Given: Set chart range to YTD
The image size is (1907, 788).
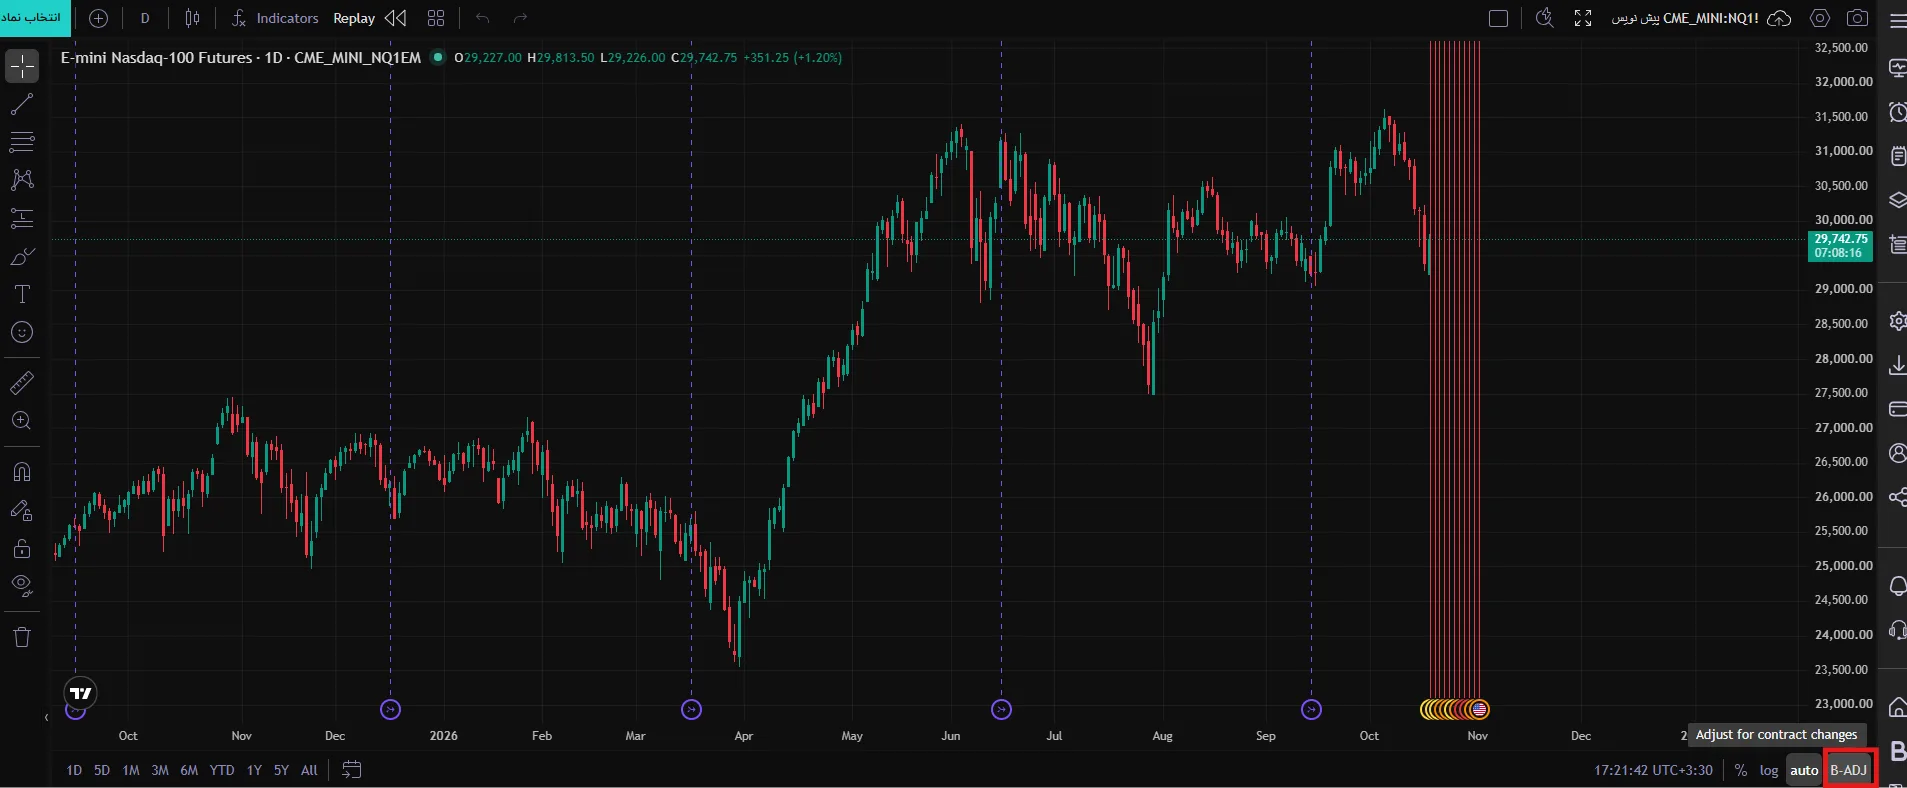Looking at the screenshot, I should click(x=222, y=770).
